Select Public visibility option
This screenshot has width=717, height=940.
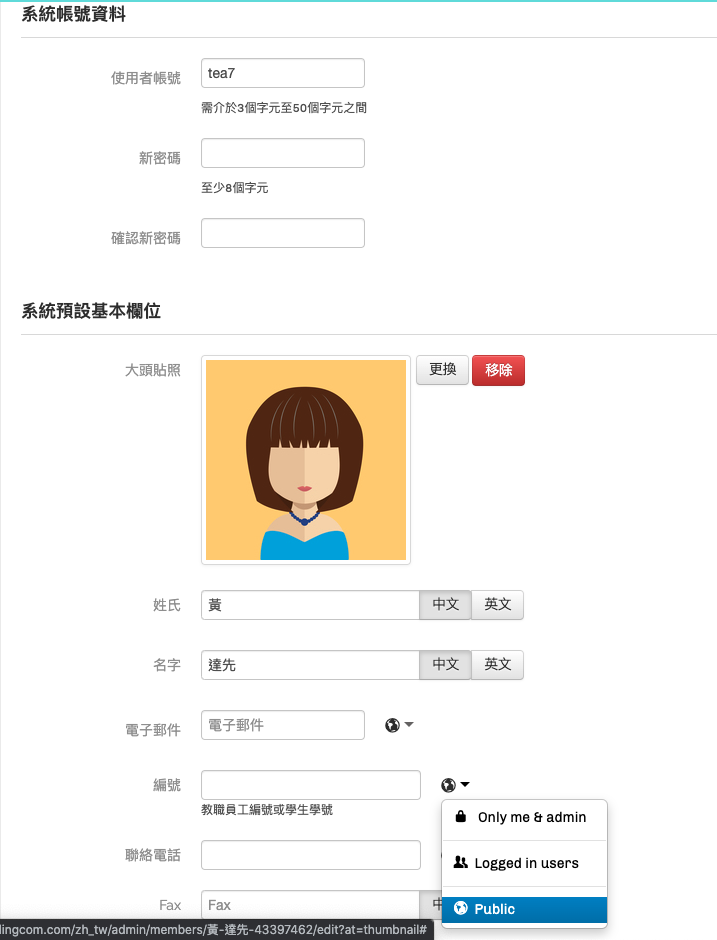495,909
